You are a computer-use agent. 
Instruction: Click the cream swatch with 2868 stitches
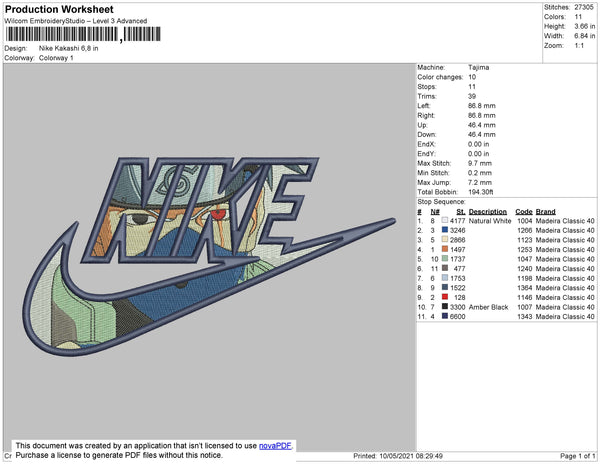tap(445, 239)
